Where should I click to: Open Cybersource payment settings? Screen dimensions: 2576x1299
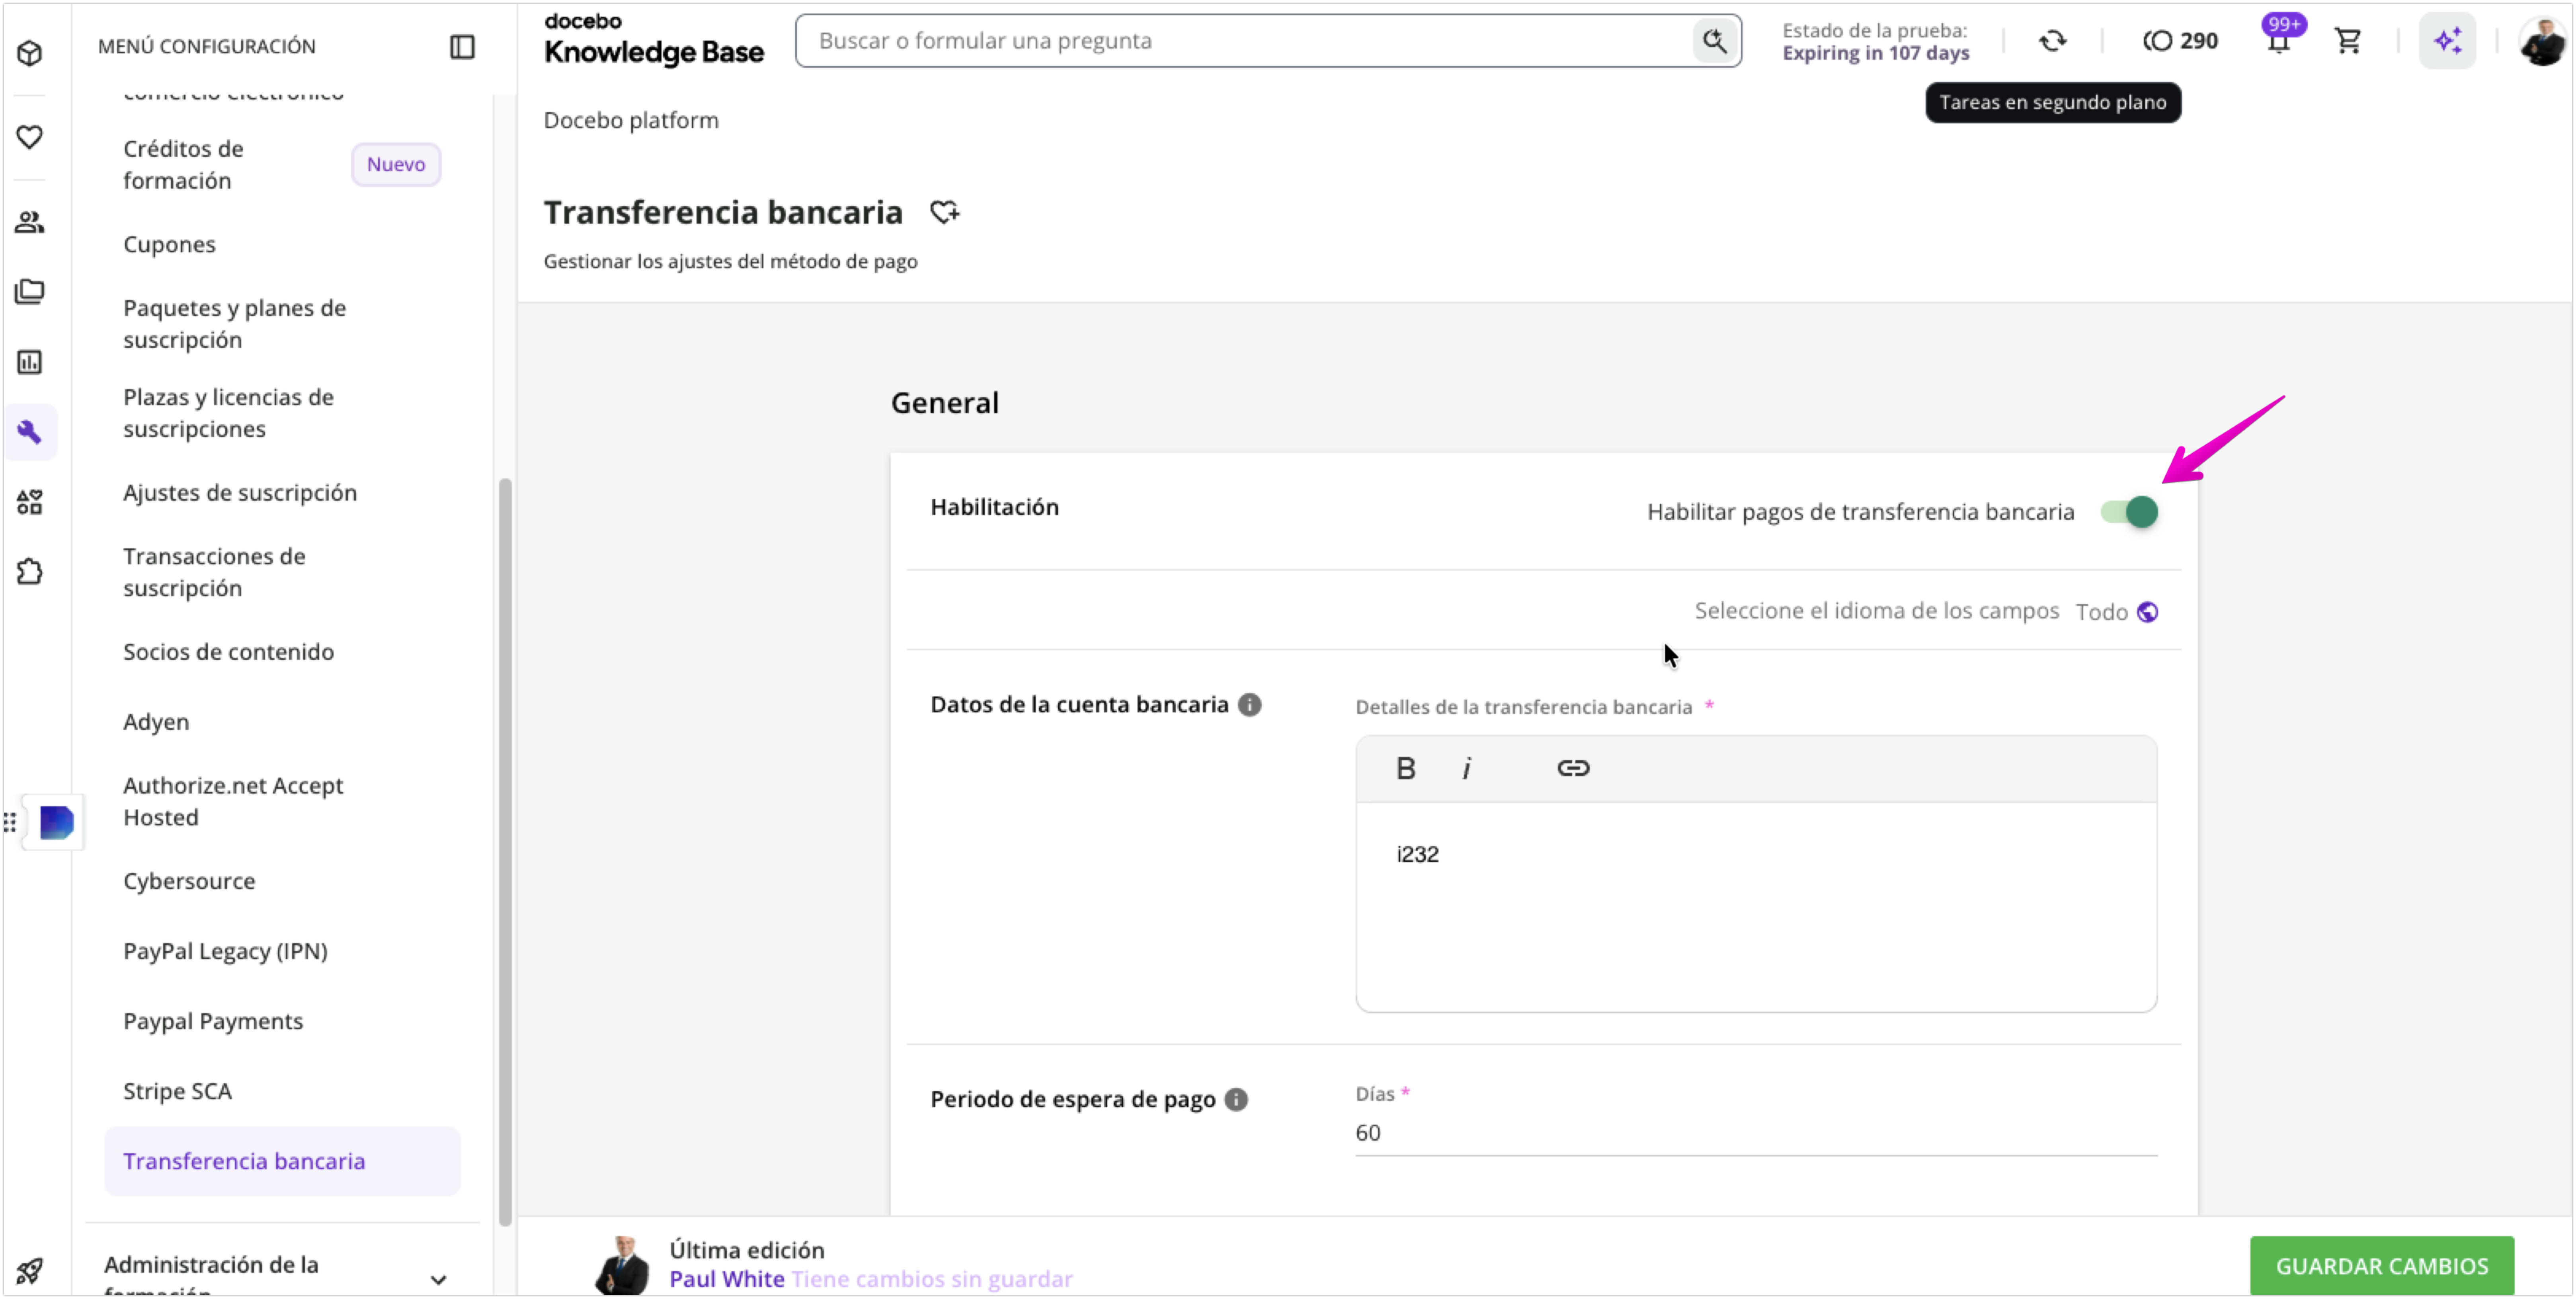pos(189,881)
